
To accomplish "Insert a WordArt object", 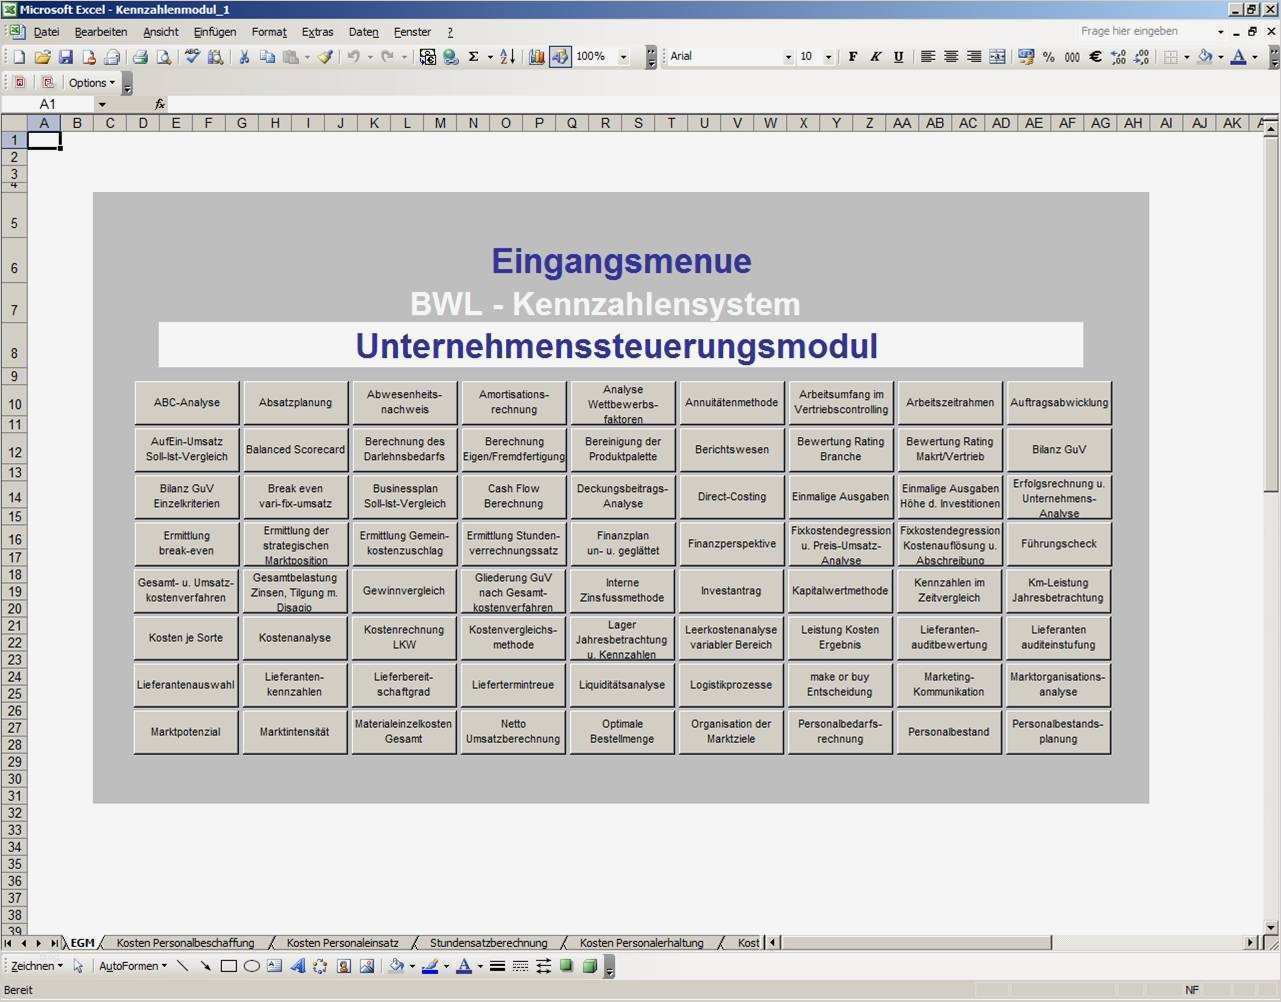I will 295,966.
